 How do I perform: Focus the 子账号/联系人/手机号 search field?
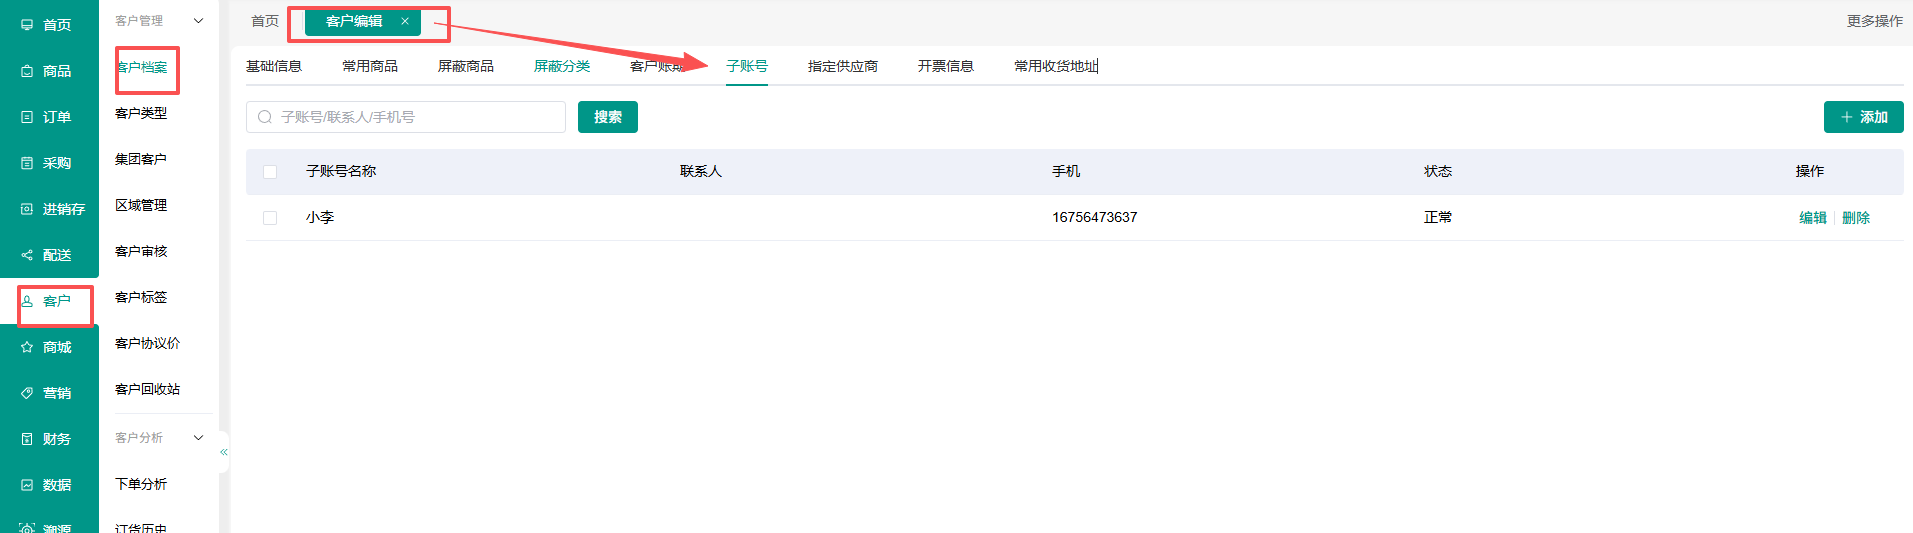406,117
